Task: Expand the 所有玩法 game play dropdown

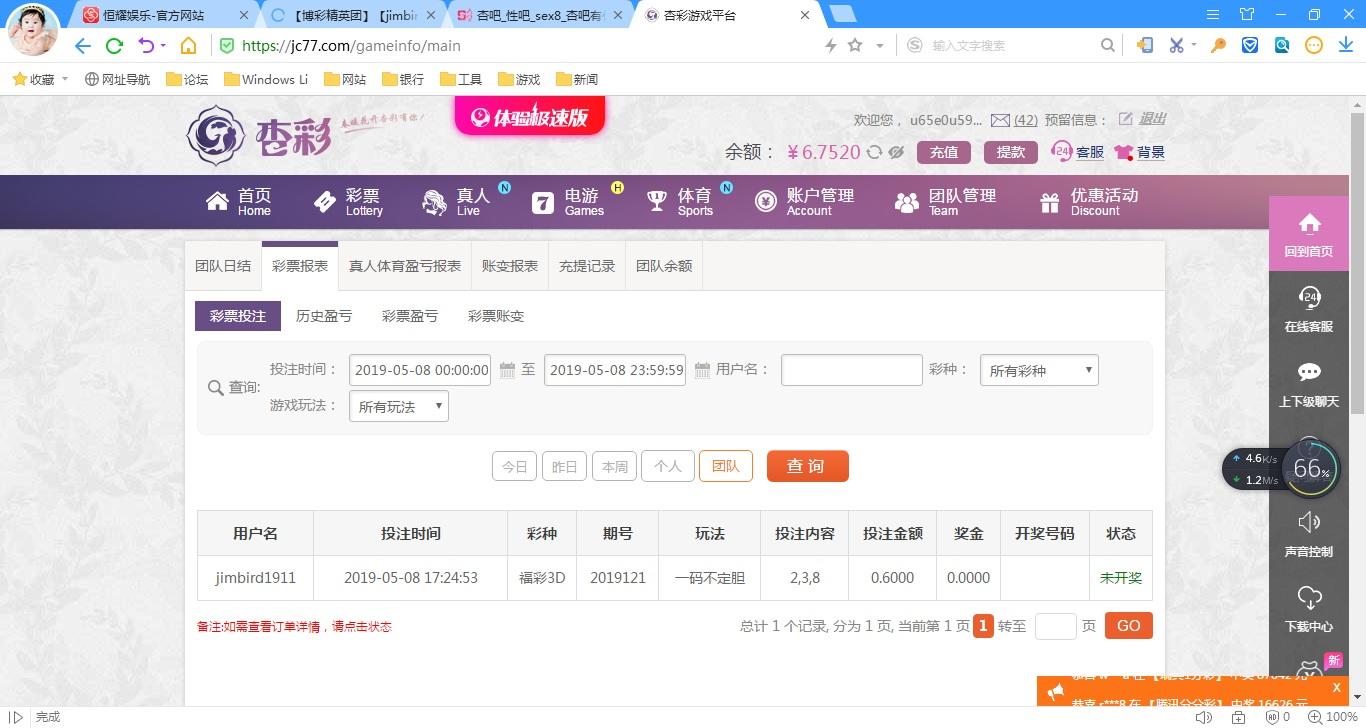Action: click(398, 406)
